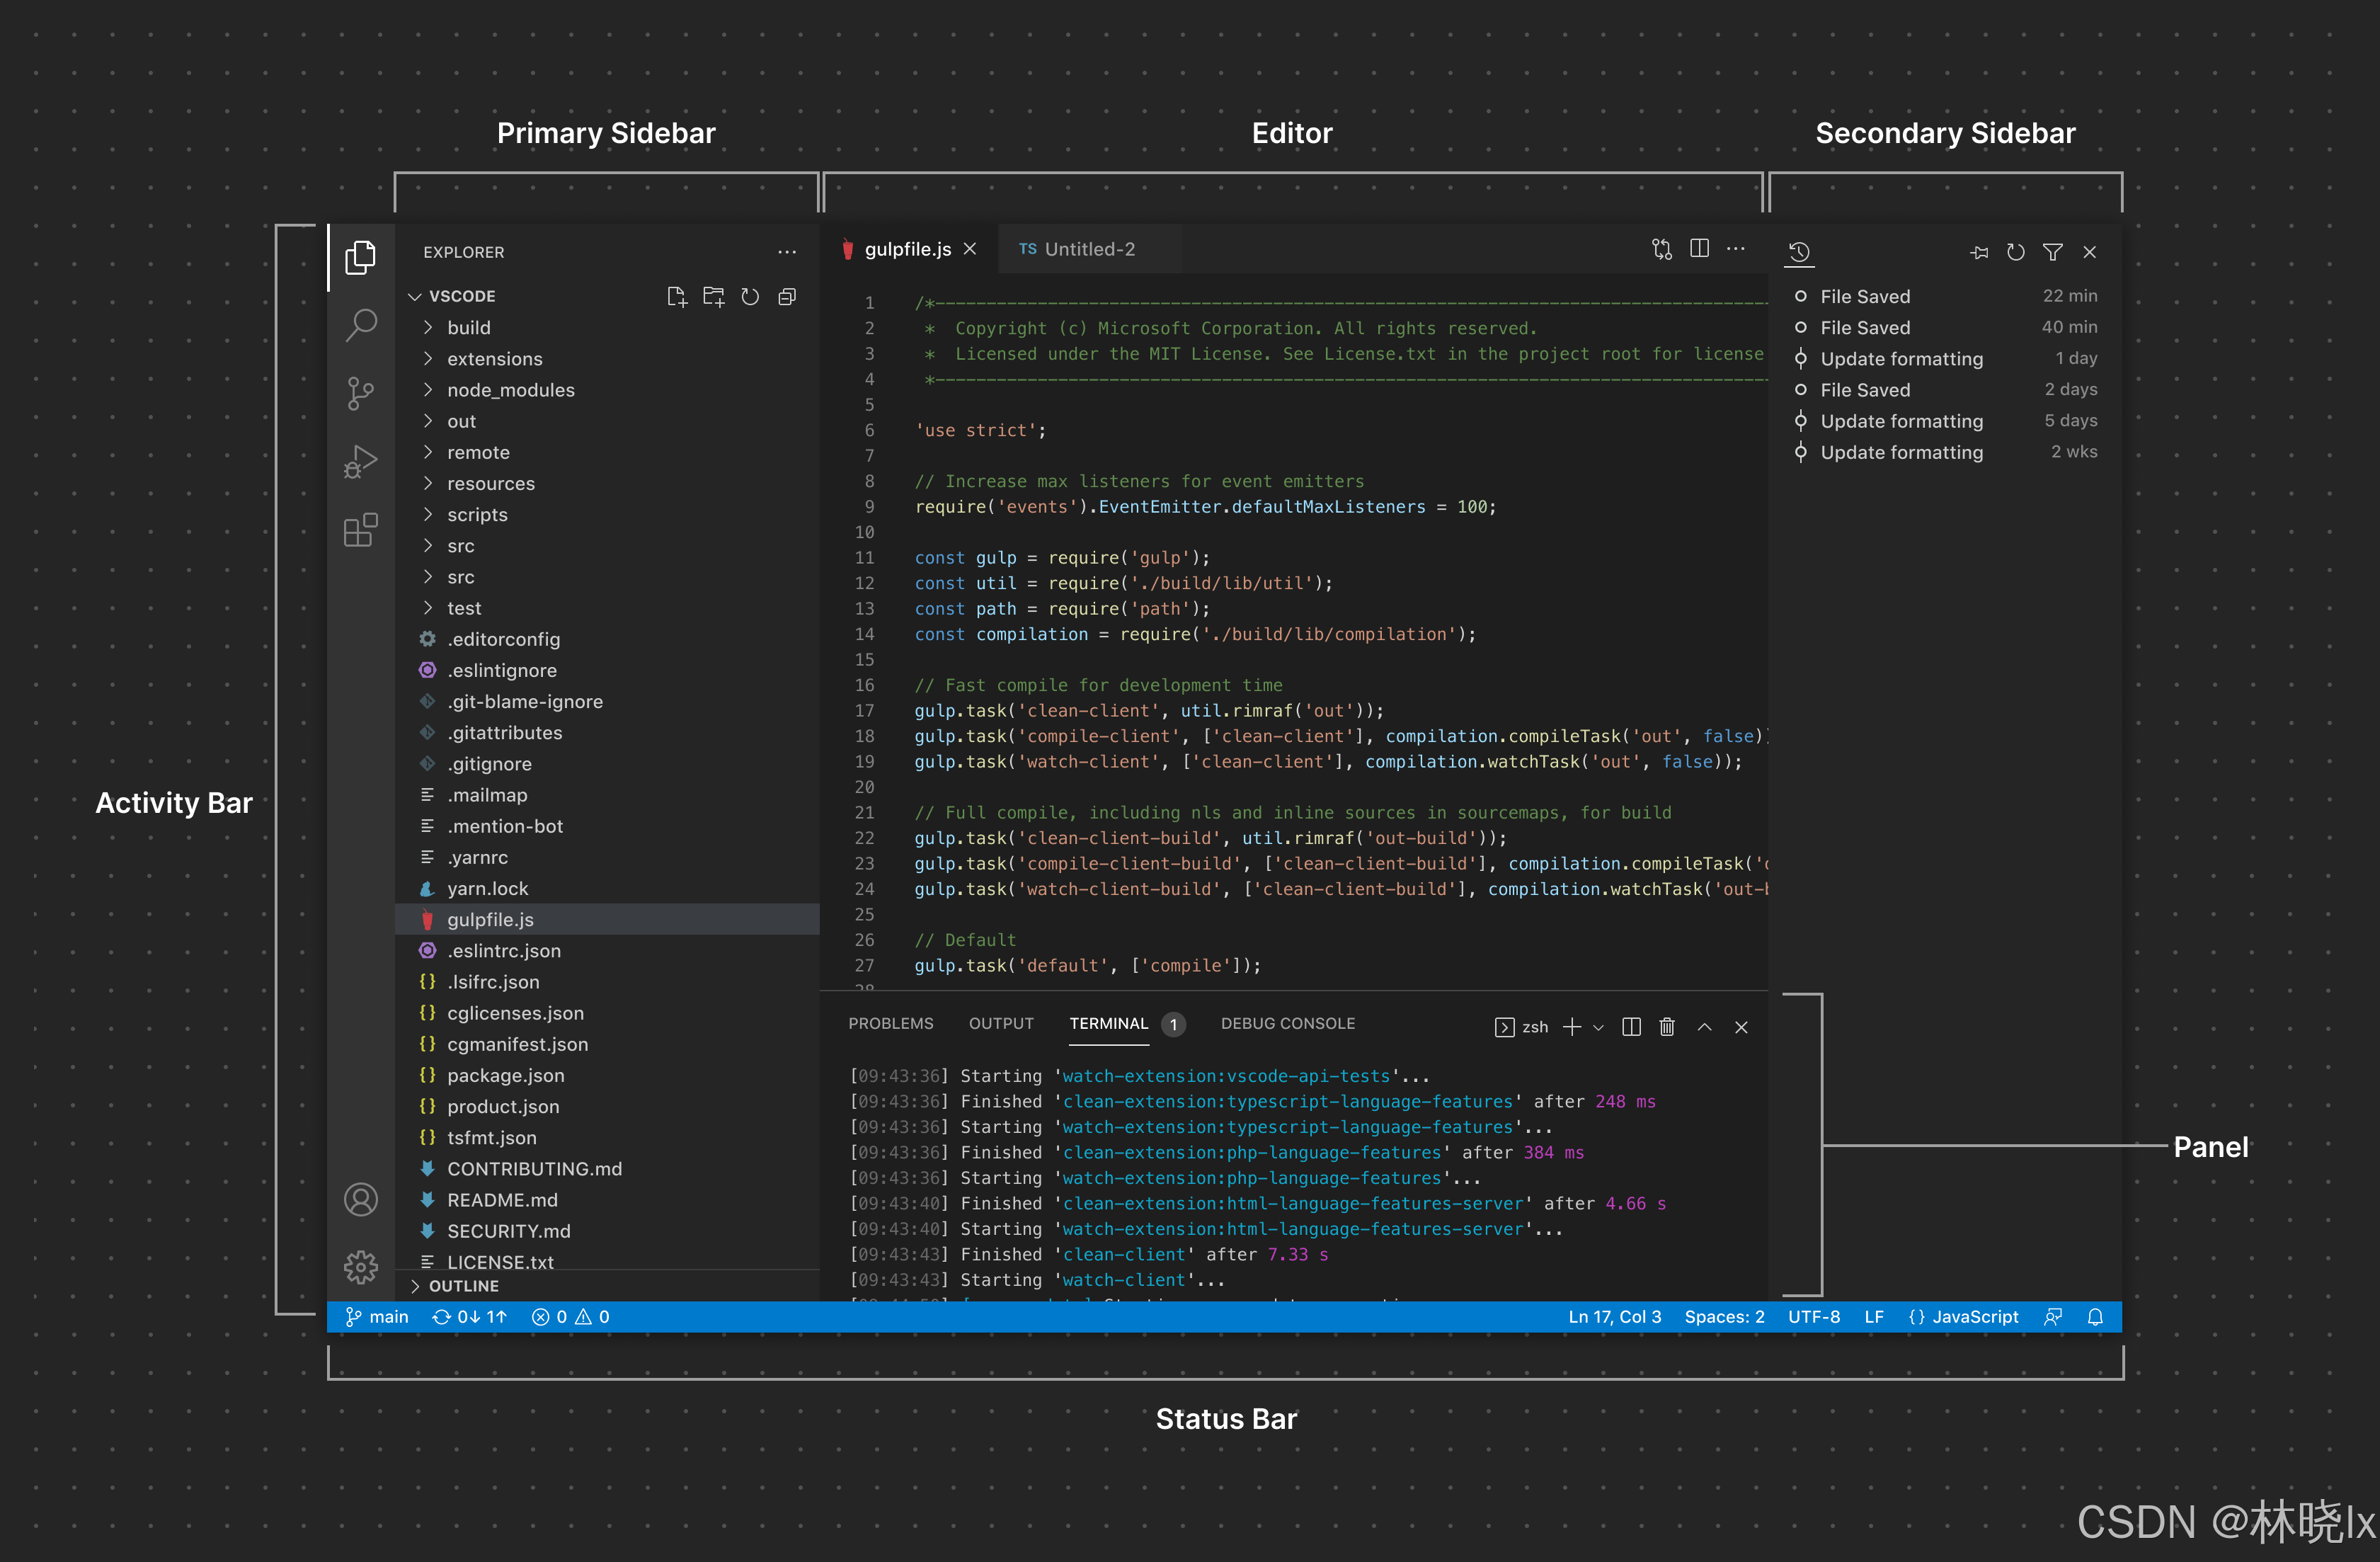This screenshot has height=1562, width=2380.
Task: Expand the OUTLINE section in sidebar
Action: [462, 1285]
